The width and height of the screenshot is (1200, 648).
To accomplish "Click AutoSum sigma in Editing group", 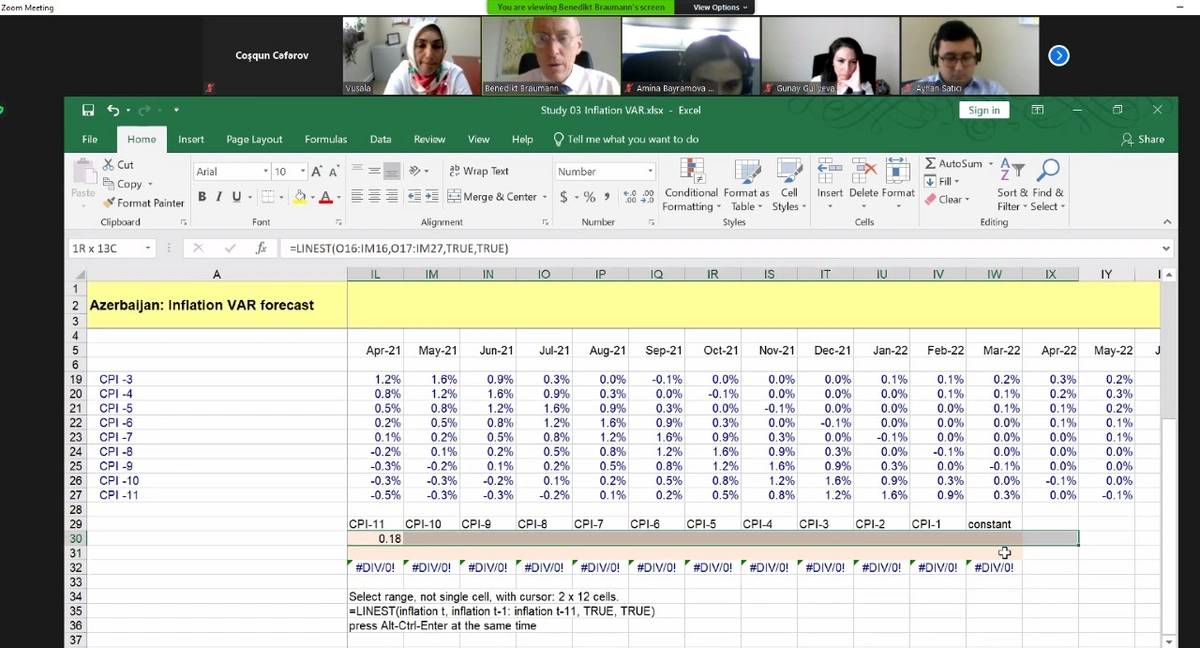I will [x=953, y=163].
